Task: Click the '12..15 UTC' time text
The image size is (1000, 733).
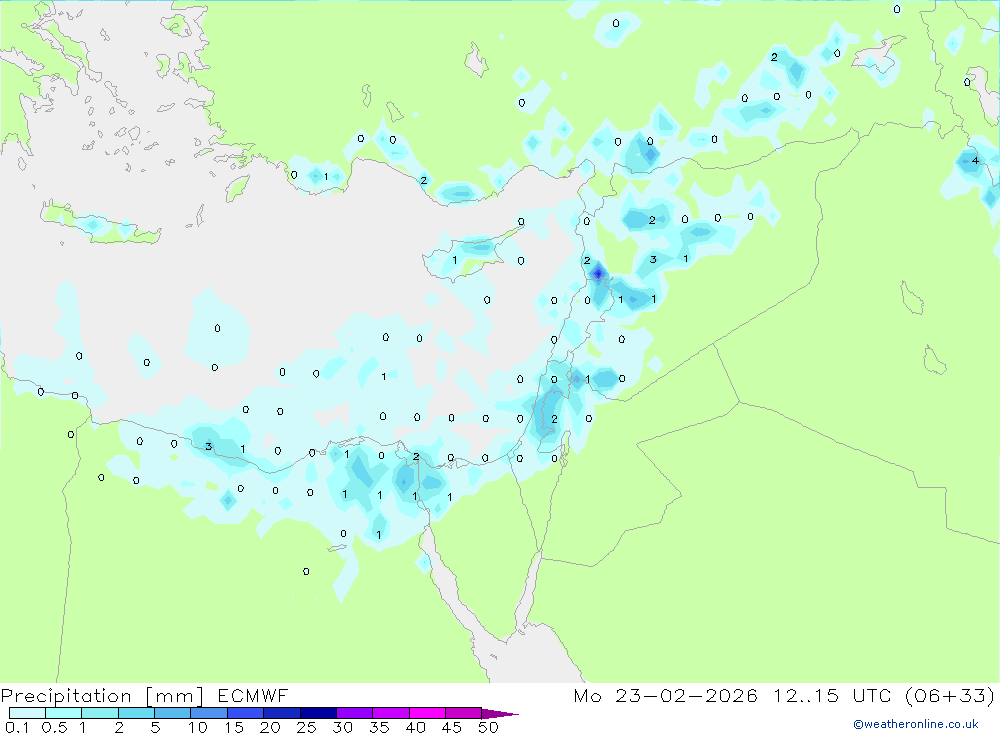Action: coord(832,695)
